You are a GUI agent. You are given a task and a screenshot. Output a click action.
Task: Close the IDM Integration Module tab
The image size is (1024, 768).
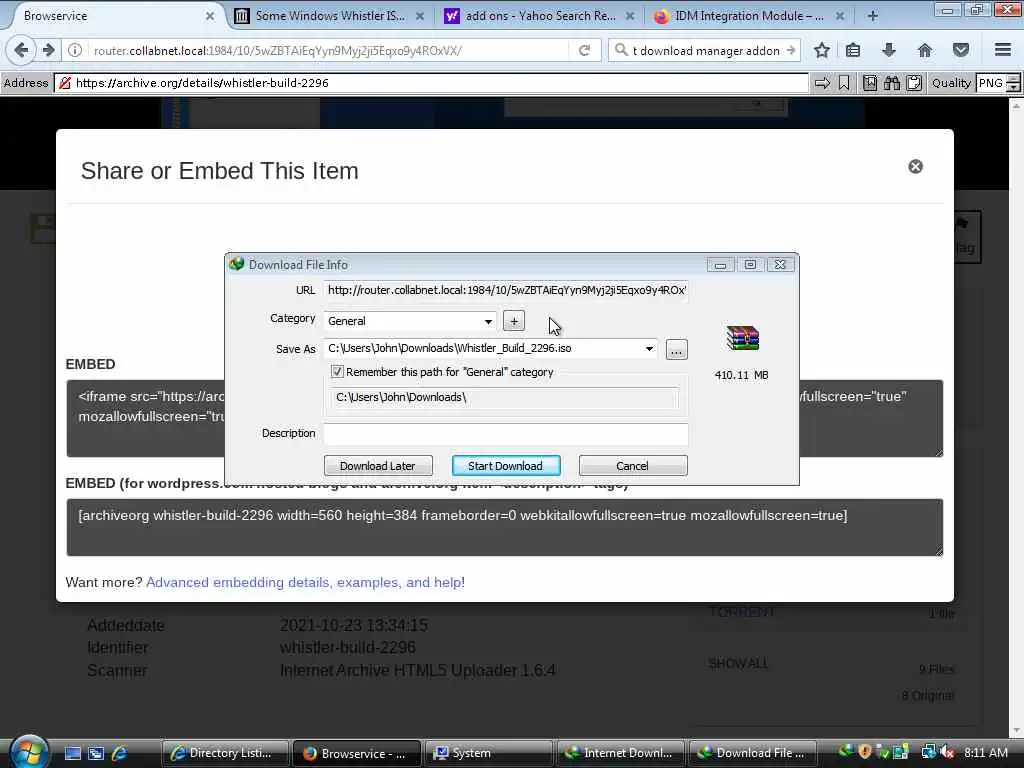click(840, 16)
